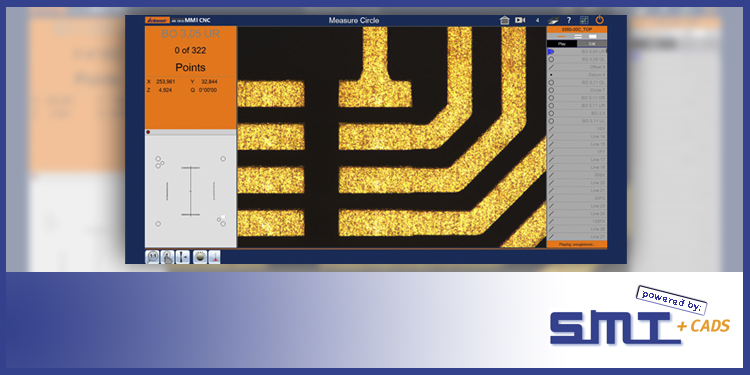The width and height of the screenshot is (750, 375).
Task: Click the probe/stage icon beside the number 4
Action: coord(552,20)
